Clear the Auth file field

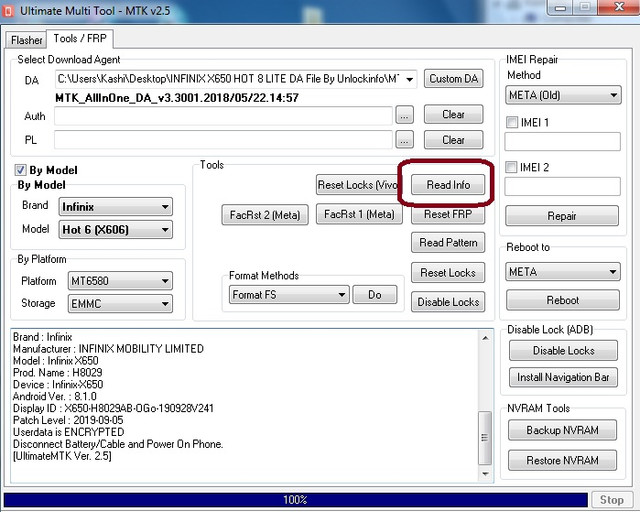pos(453,115)
